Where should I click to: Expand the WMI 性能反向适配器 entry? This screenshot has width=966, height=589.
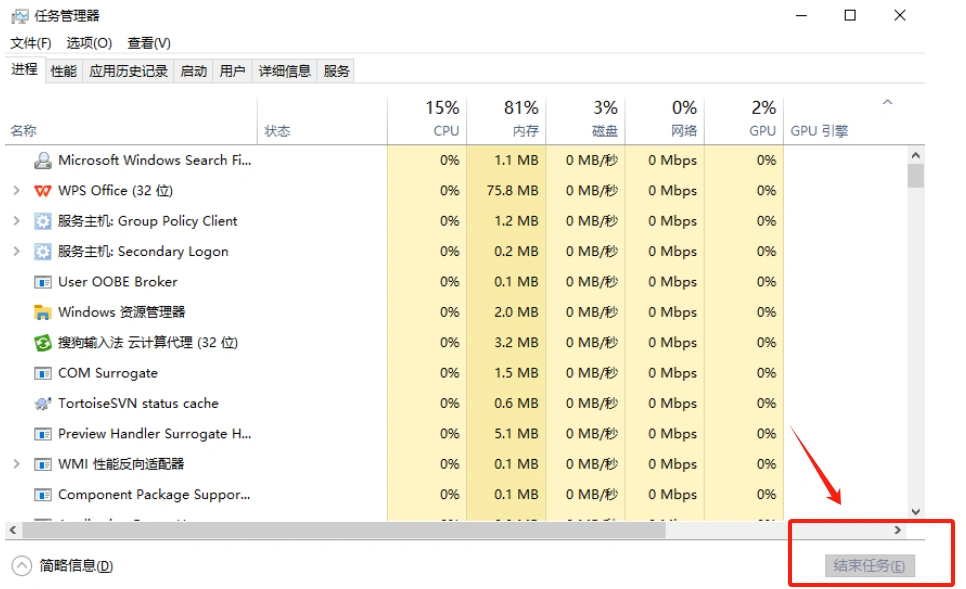[16, 464]
